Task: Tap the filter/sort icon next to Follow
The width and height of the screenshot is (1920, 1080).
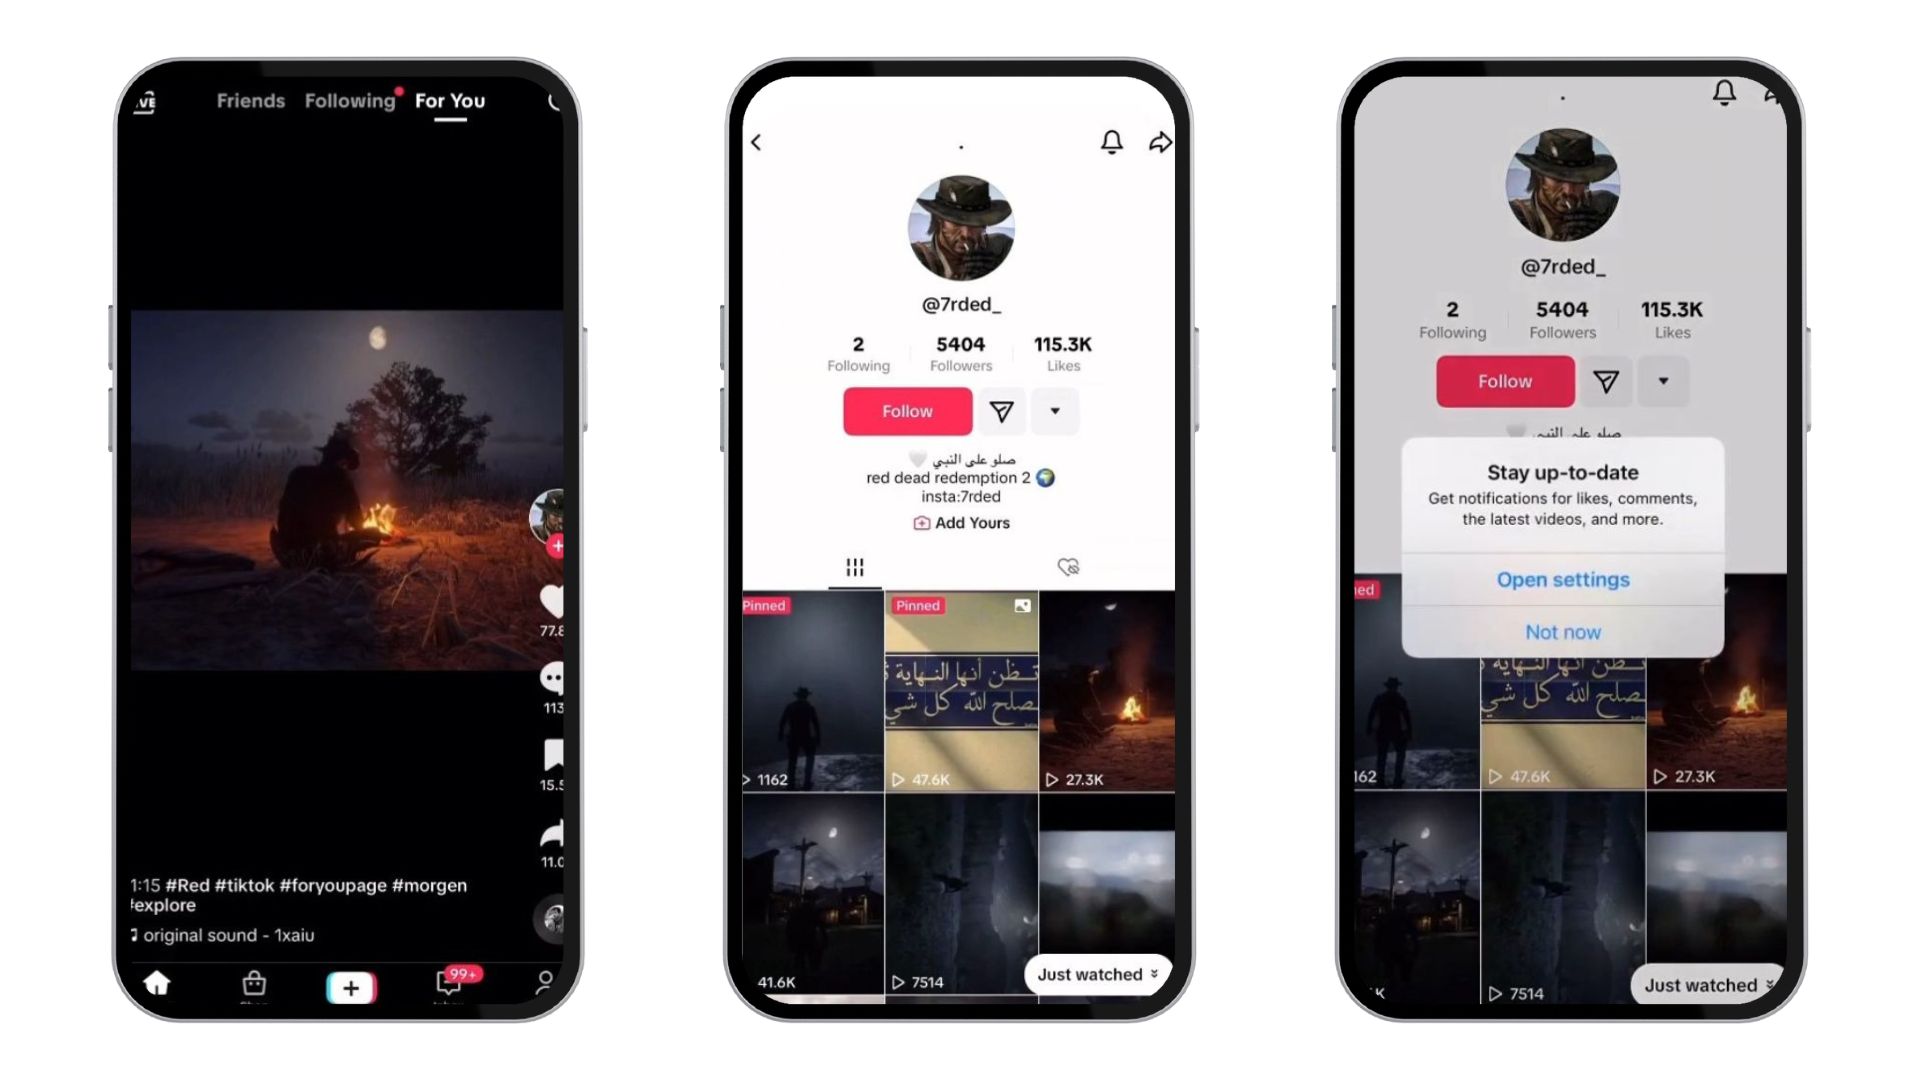Action: pyautogui.click(x=1001, y=410)
